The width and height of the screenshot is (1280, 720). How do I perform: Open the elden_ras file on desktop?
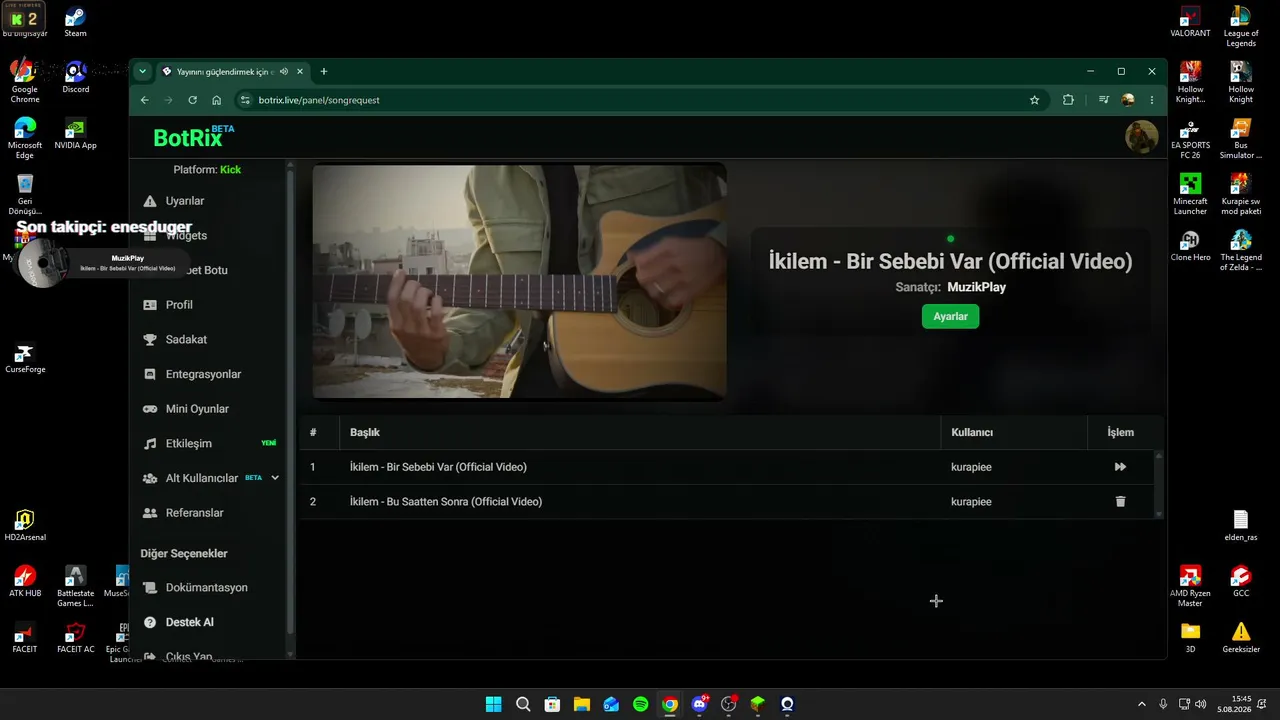click(x=1241, y=526)
